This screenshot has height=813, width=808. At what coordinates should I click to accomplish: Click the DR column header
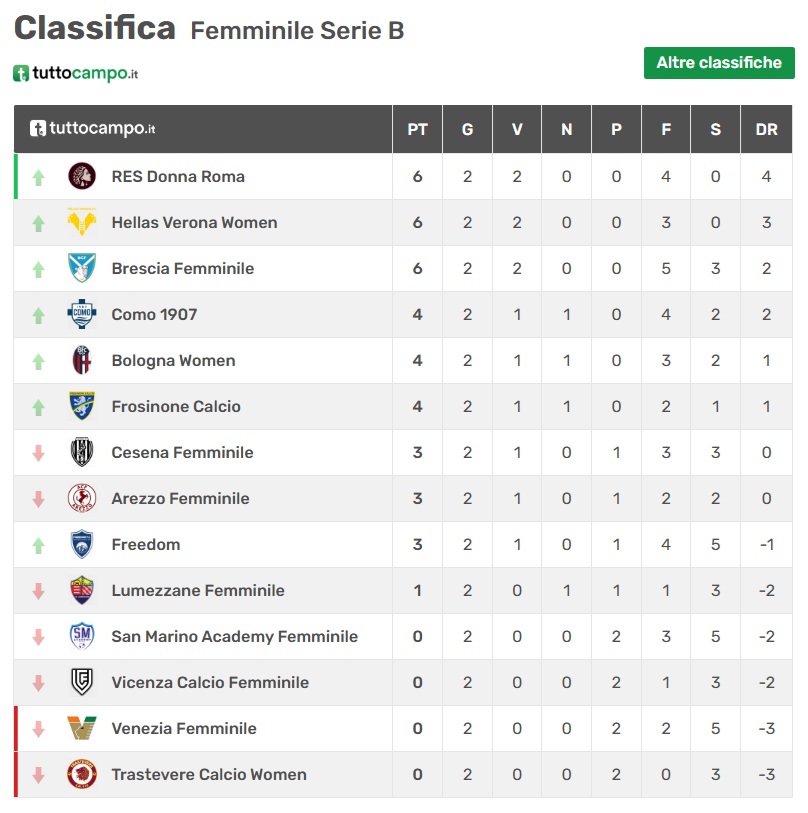[767, 129]
